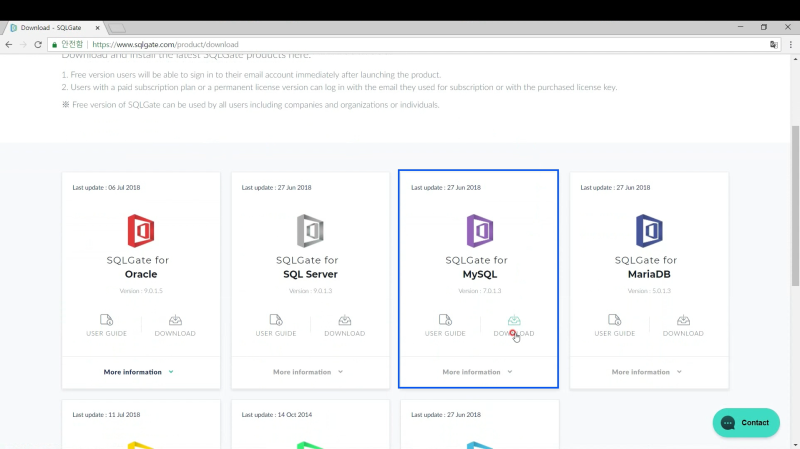Open the Contact chat button
This screenshot has width=800, height=449.
(x=746, y=422)
